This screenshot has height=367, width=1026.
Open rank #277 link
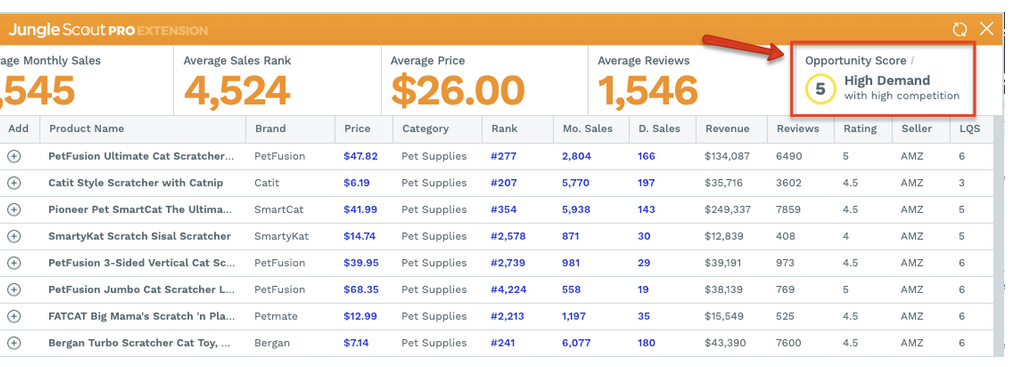pyautogui.click(x=503, y=156)
